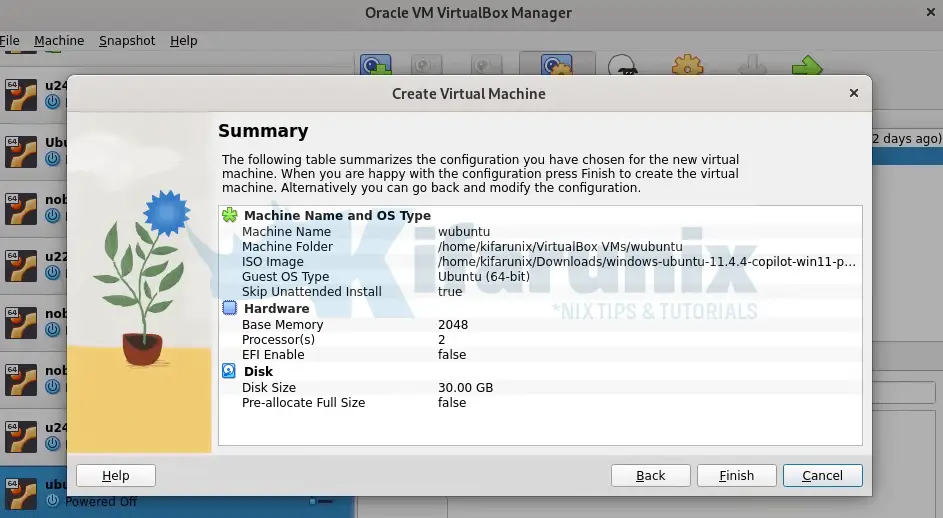The width and height of the screenshot is (943, 518).
Task: Click the green Start arrow in main toolbar
Action: 807,65
